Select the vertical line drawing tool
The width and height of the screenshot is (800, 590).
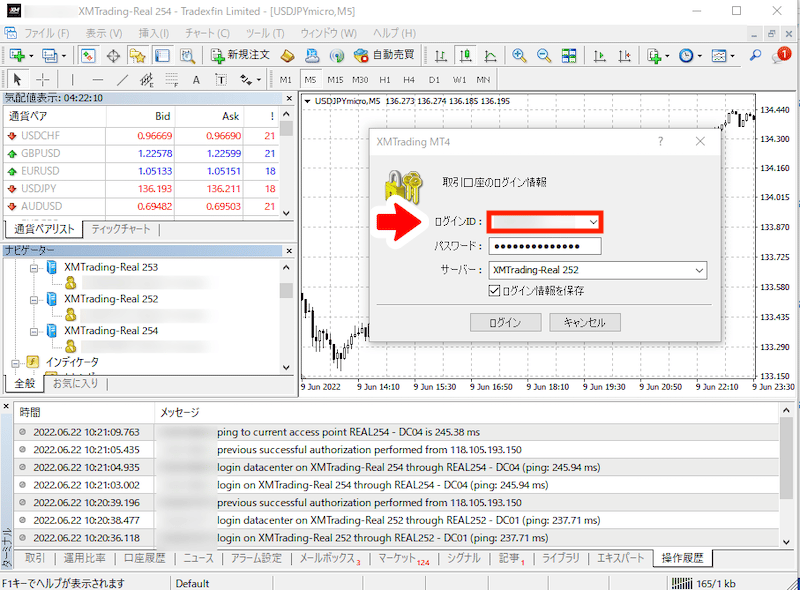pyautogui.click(x=72, y=80)
